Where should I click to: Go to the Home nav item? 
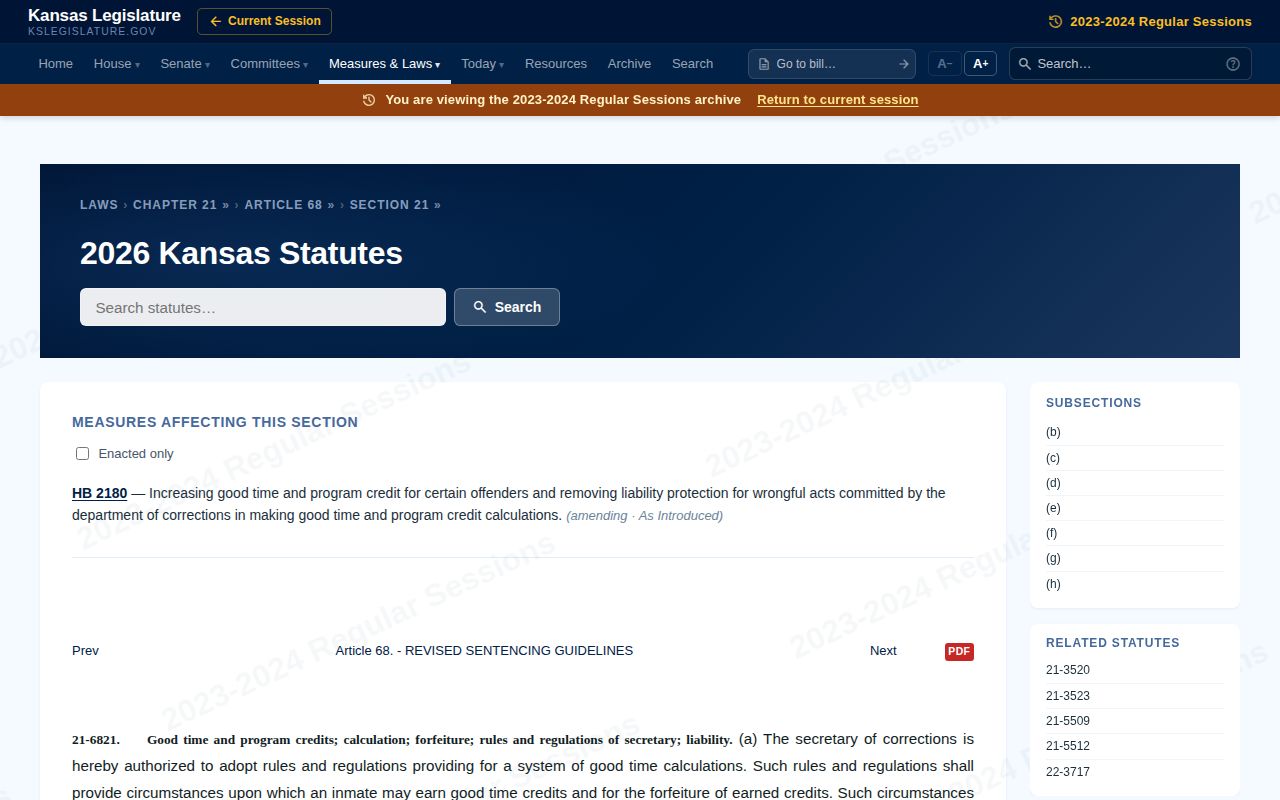click(x=56, y=64)
